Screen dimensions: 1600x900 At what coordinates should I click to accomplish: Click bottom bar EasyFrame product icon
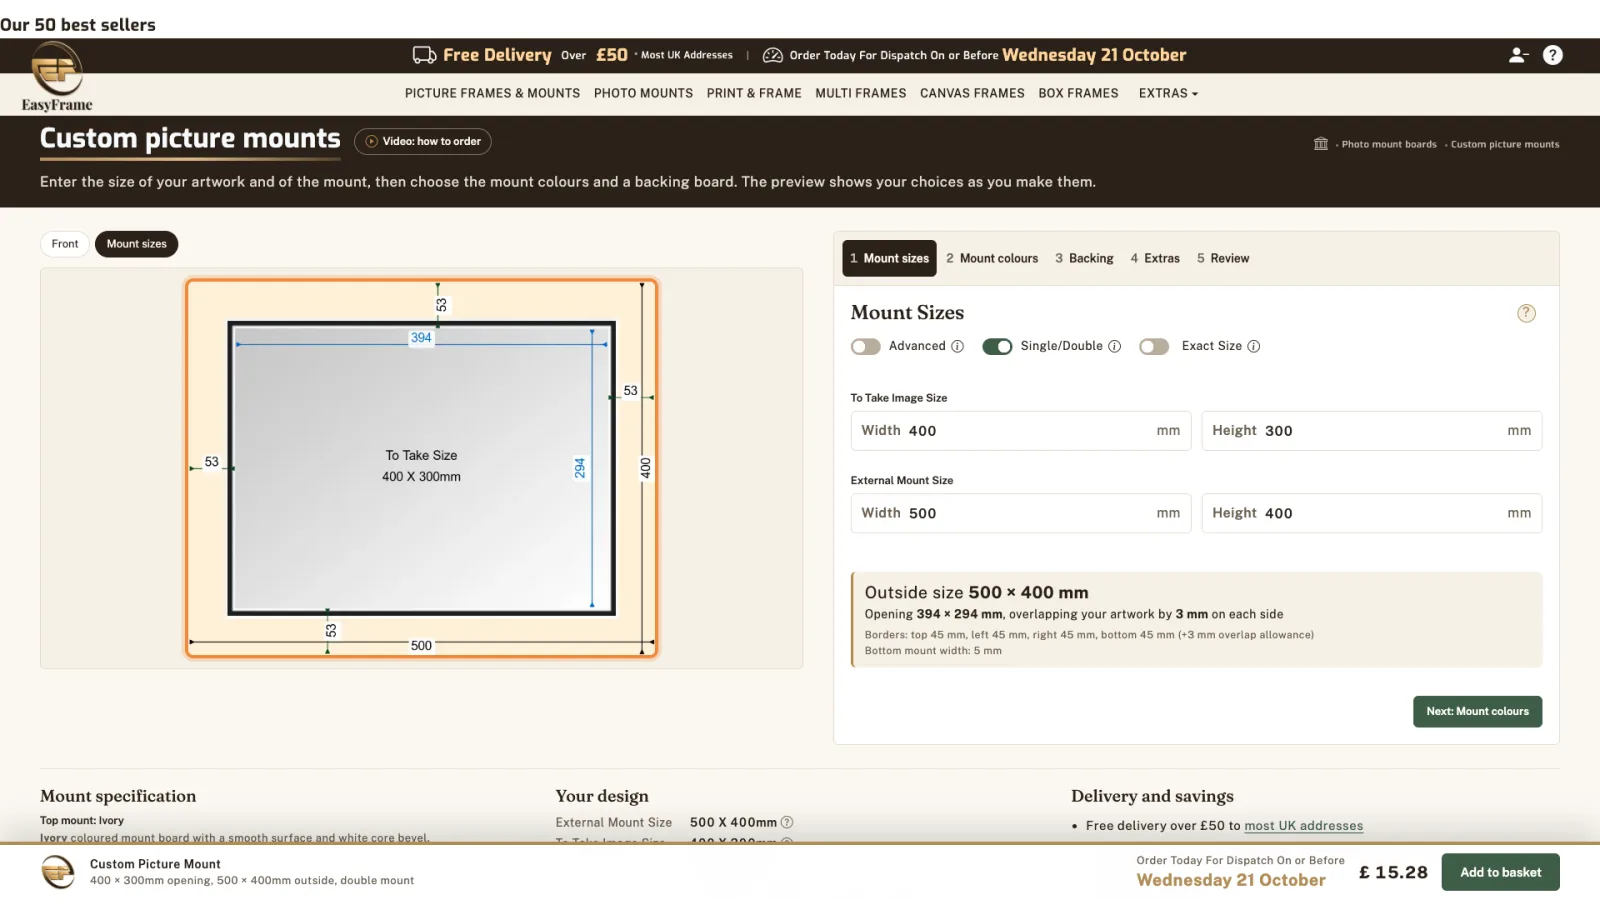(x=58, y=872)
